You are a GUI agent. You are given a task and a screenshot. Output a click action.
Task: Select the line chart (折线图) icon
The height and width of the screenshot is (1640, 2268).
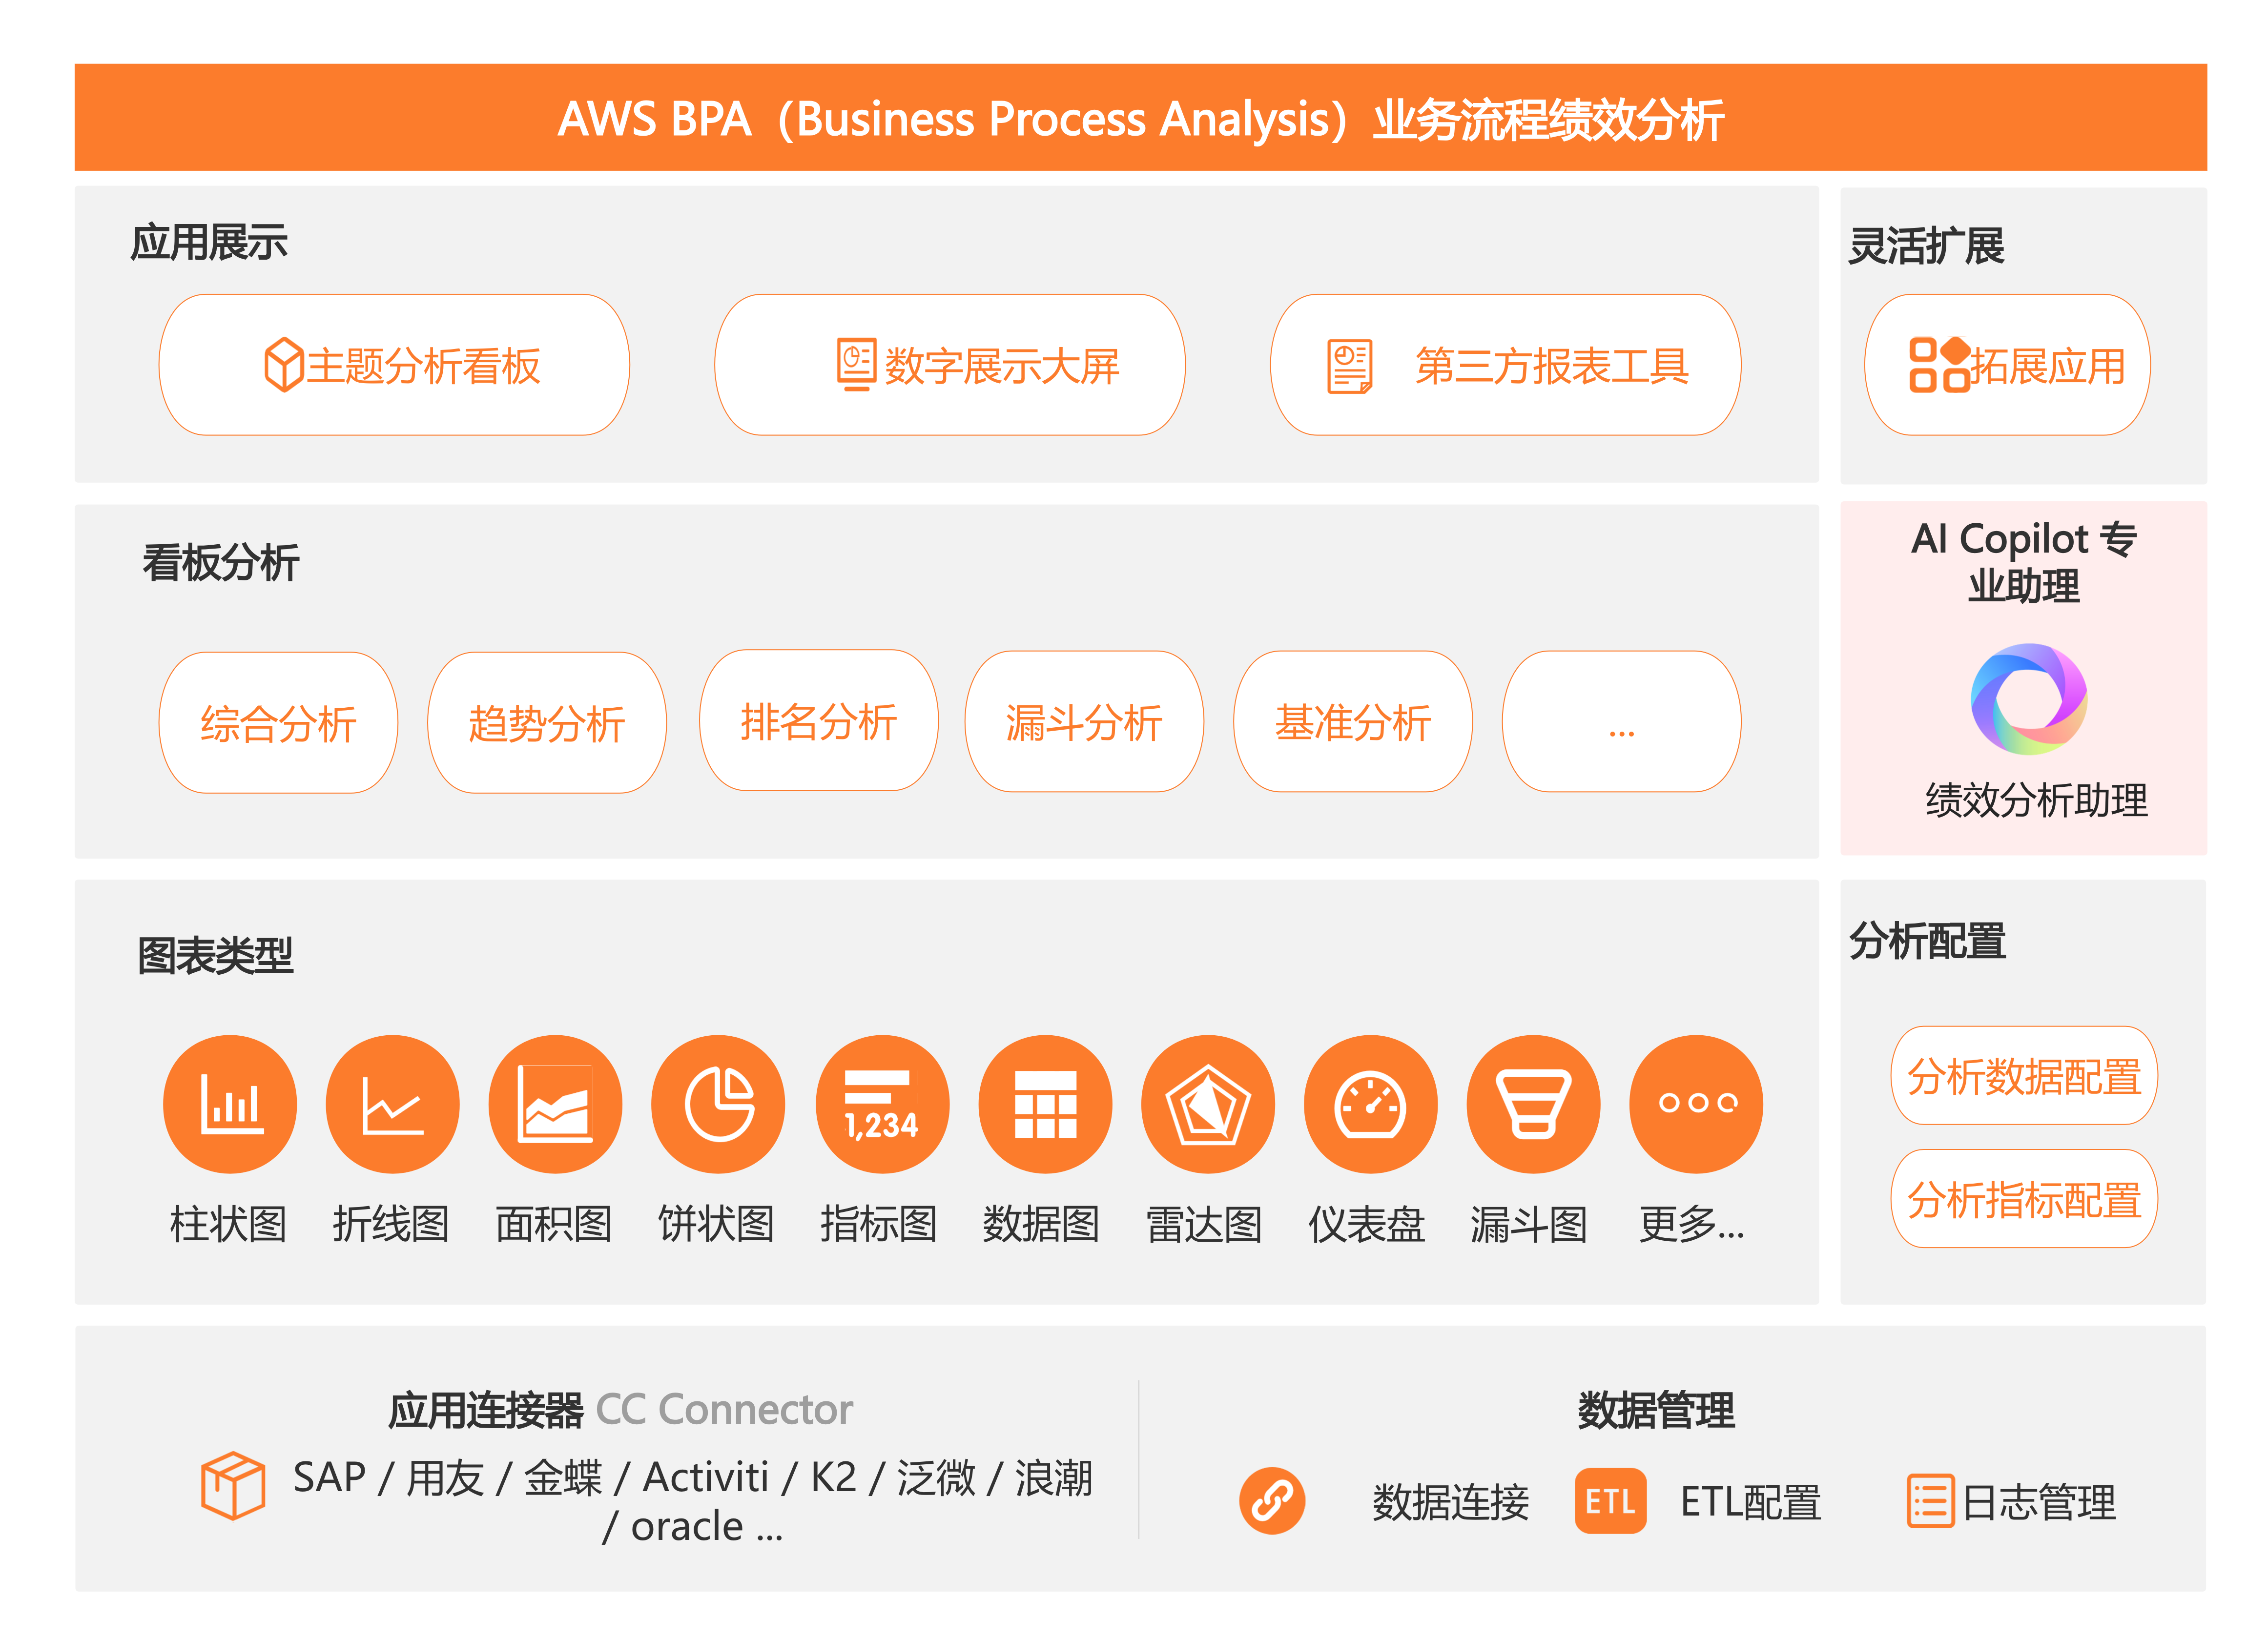click(393, 1104)
